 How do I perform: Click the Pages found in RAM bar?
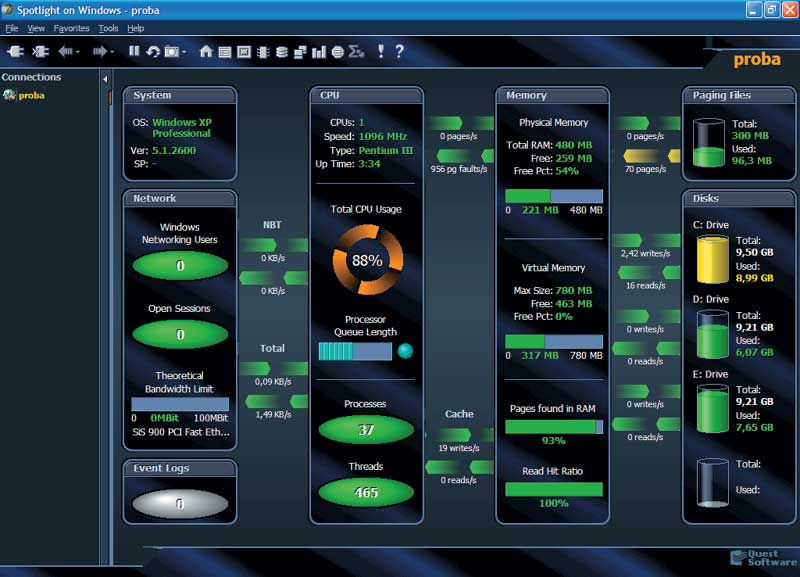tap(554, 427)
